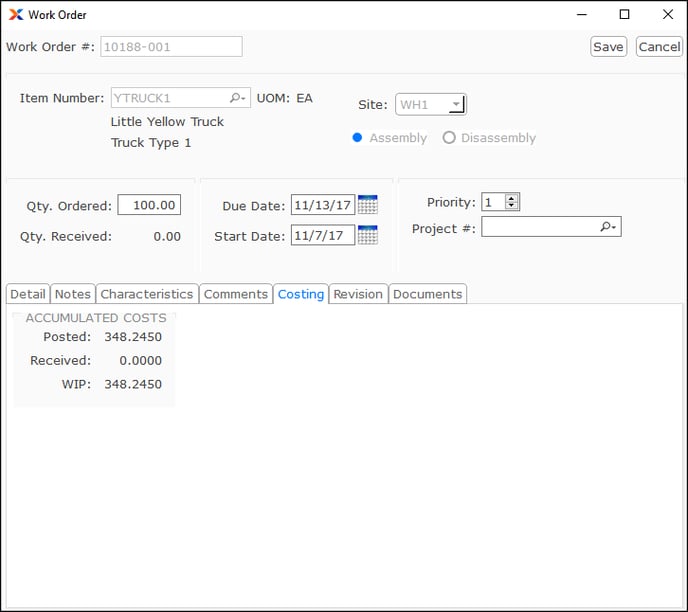Increase Priority with the up arrow
Viewport: 688px width, 612px height.
pos(512,198)
